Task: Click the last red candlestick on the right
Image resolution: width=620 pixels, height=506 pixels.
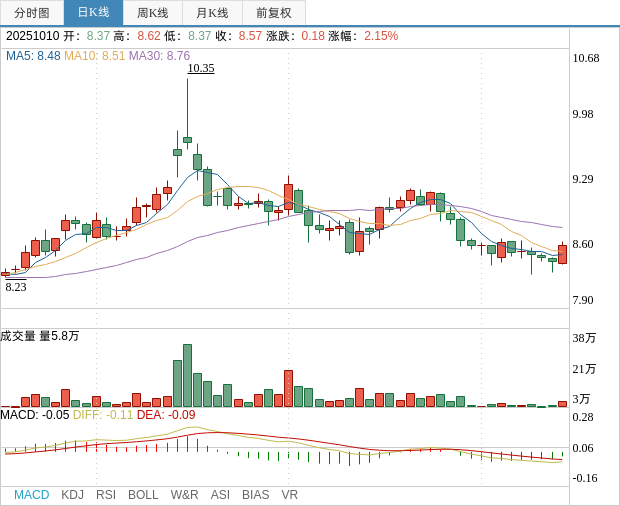Action: pyautogui.click(x=562, y=254)
